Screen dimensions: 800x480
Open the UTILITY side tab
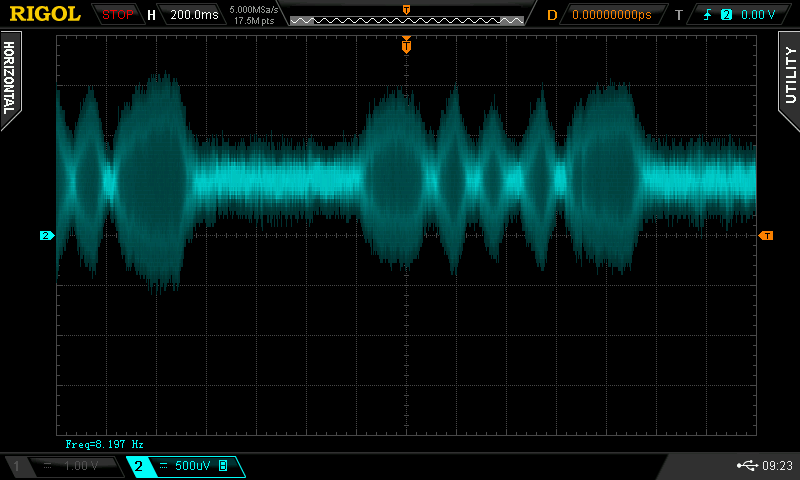(789, 79)
